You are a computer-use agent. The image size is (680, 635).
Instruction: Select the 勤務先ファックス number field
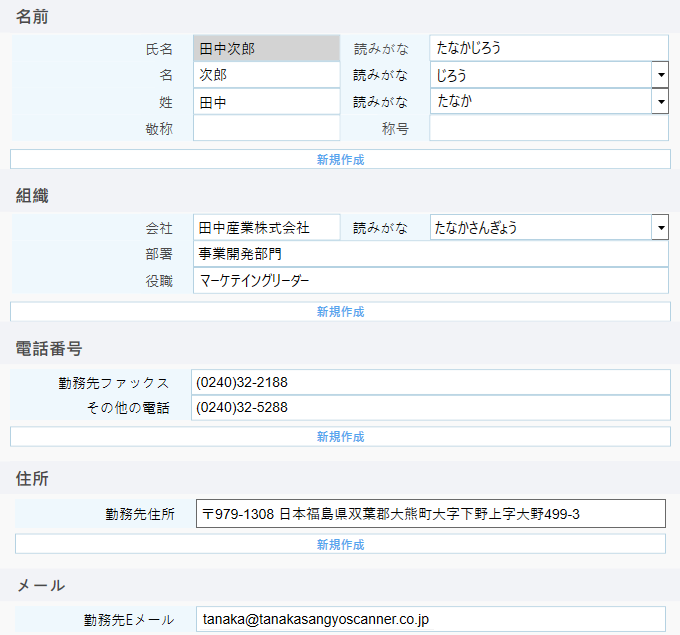pyautogui.click(x=430, y=382)
